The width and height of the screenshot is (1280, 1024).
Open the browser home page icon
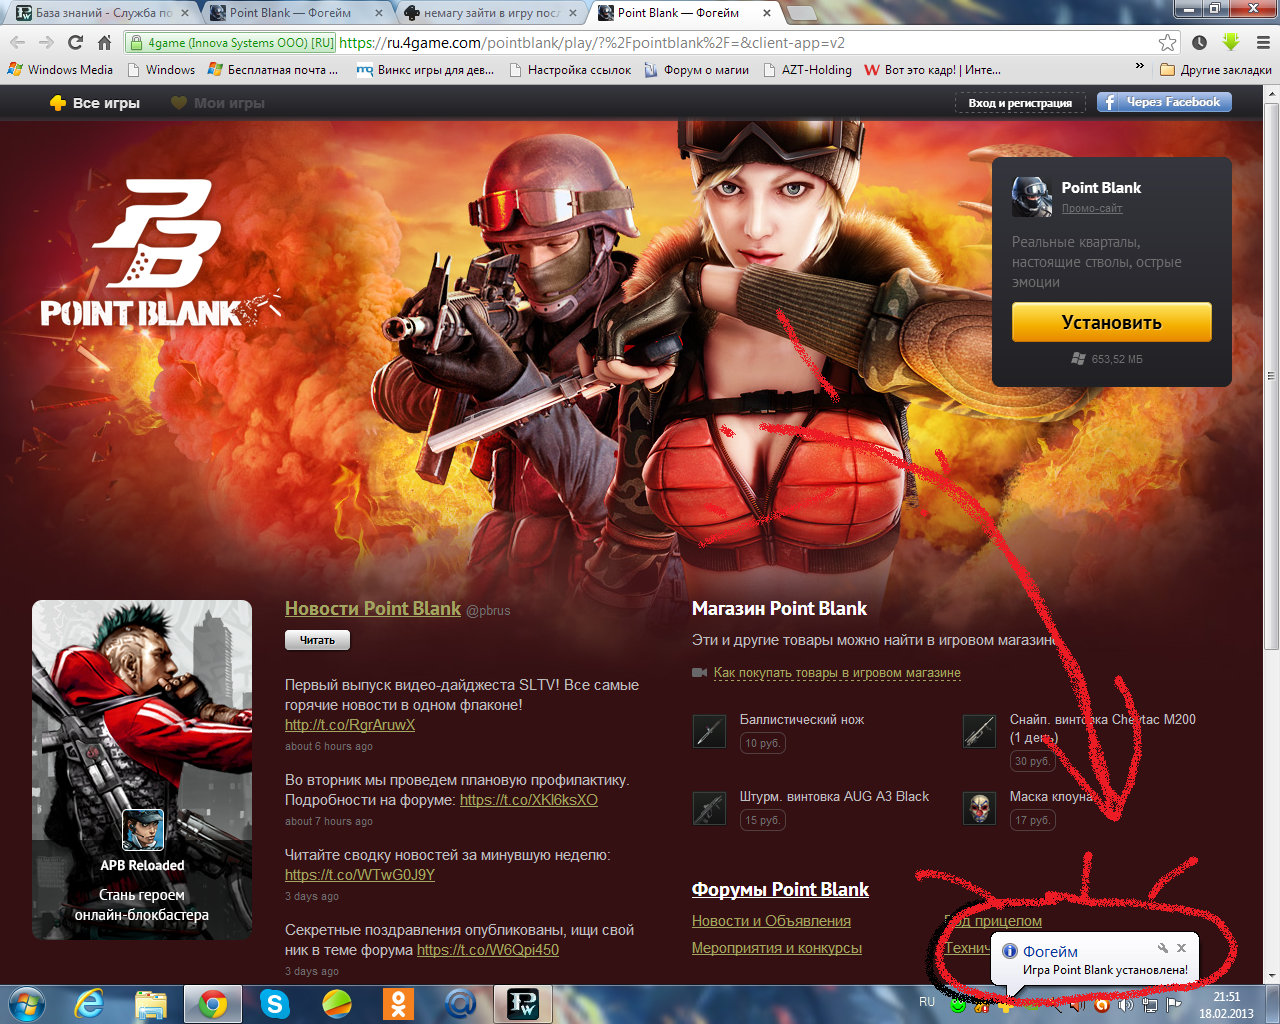(x=104, y=42)
